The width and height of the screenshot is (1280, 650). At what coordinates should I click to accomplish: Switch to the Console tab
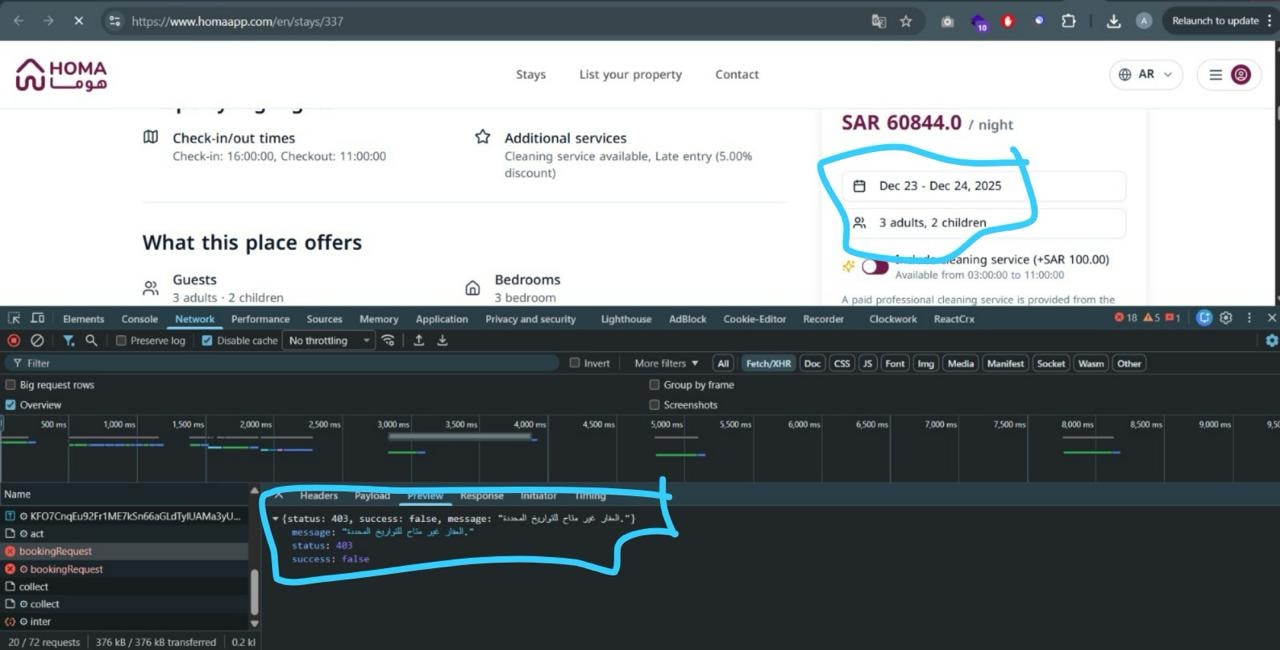[x=140, y=319]
